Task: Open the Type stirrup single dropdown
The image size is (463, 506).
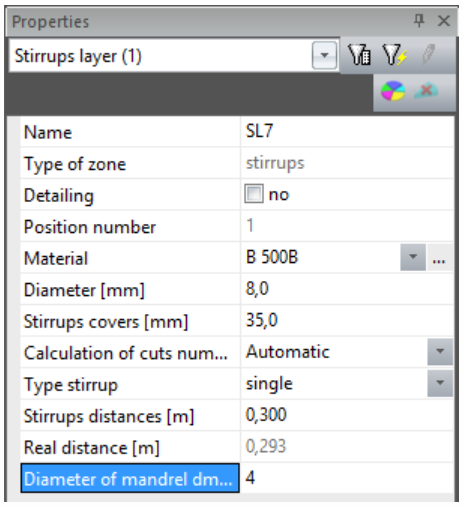Action: pyautogui.click(x=440, y=383)
